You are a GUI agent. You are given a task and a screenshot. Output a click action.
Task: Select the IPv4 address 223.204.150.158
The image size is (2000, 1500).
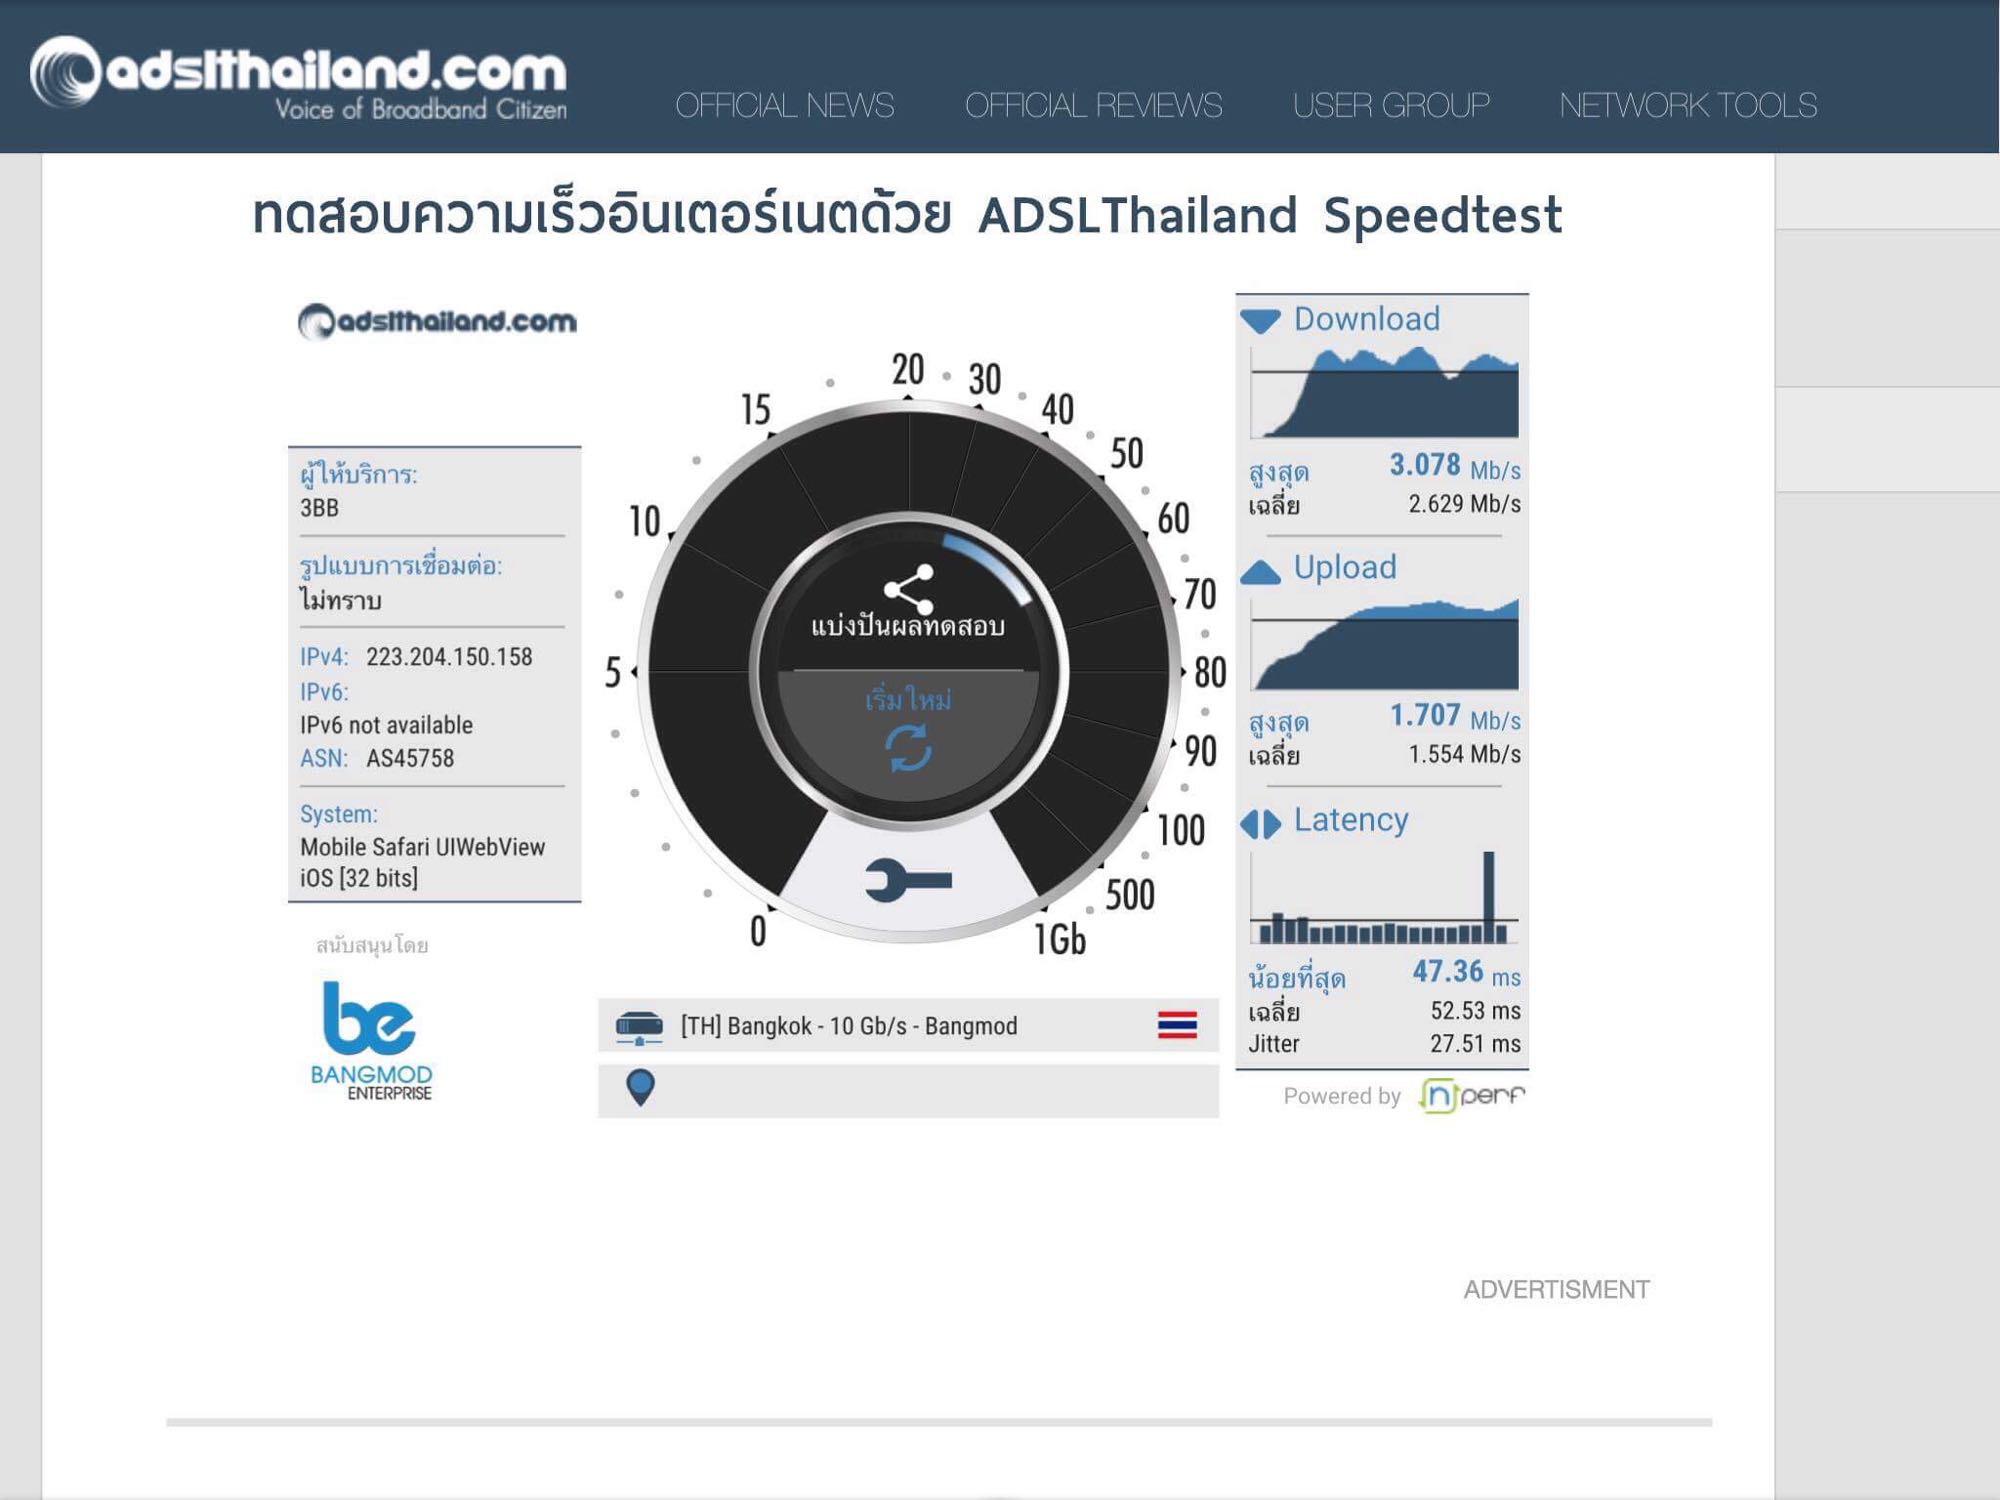coord(449,657)
